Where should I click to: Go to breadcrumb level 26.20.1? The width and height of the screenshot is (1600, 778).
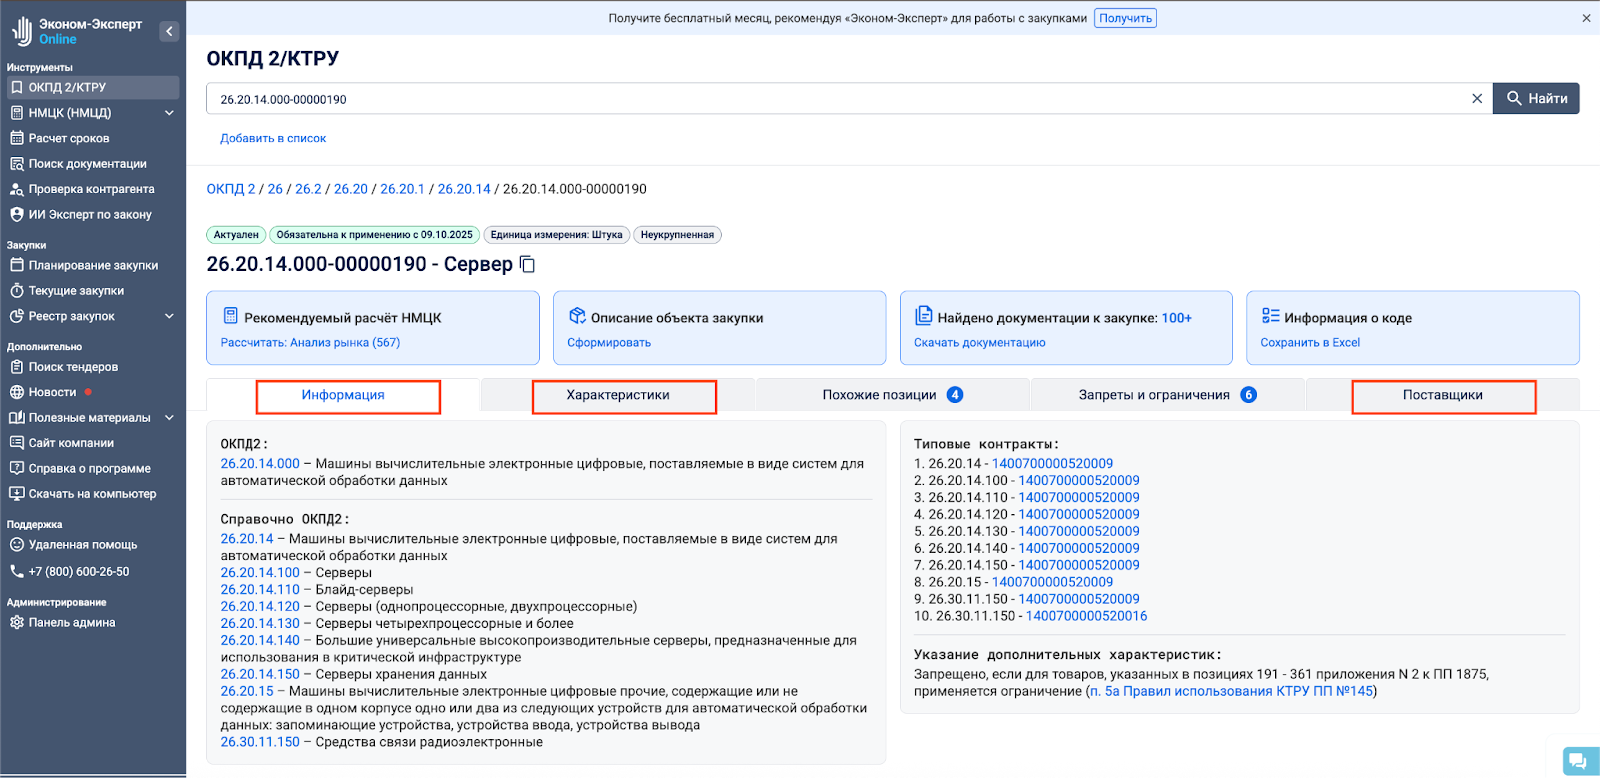pyautogui.click(x=402, y=189)
